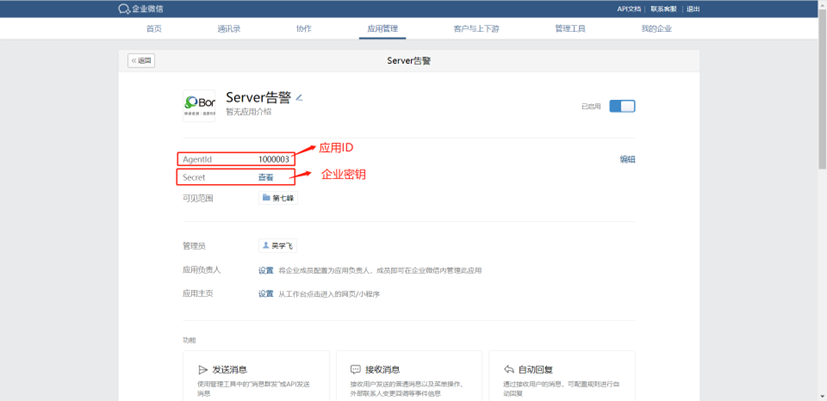
Task: Select the 客户与上下游 tab
Action: (476, 29)
